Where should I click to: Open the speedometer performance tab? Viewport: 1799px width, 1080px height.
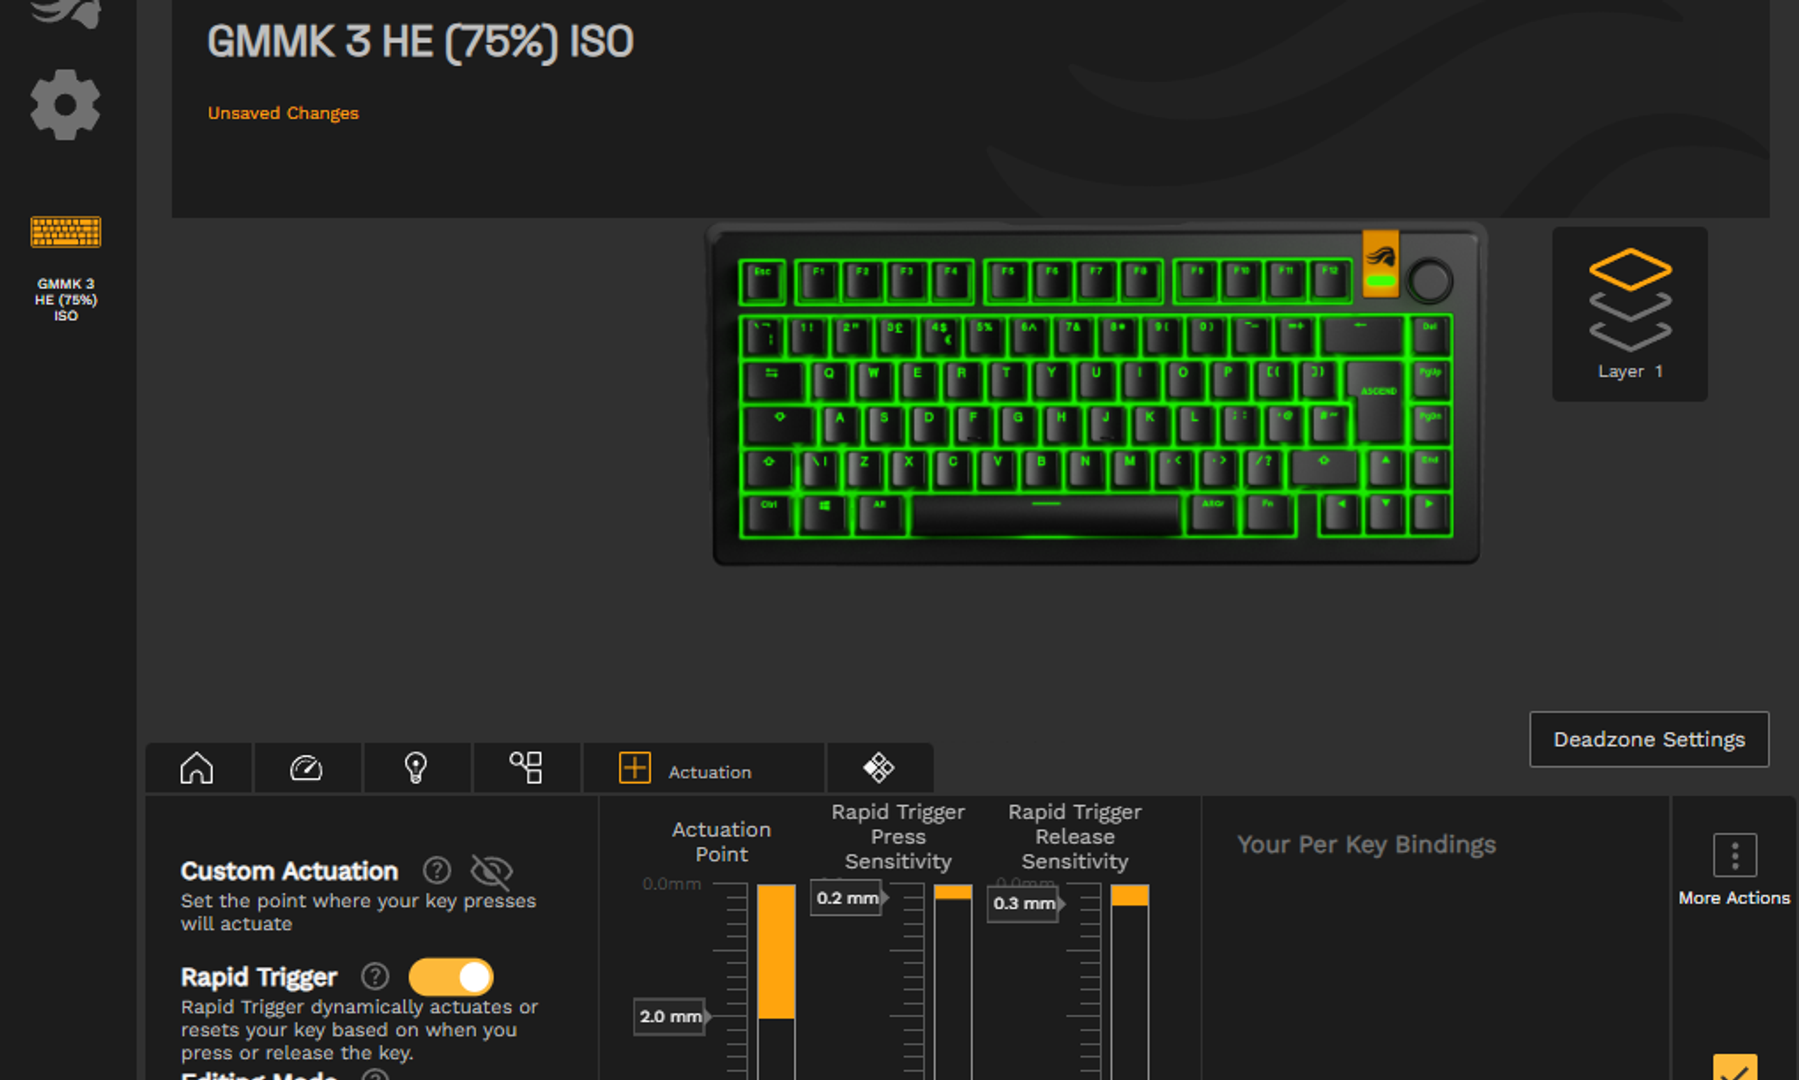tap(306, 768)
